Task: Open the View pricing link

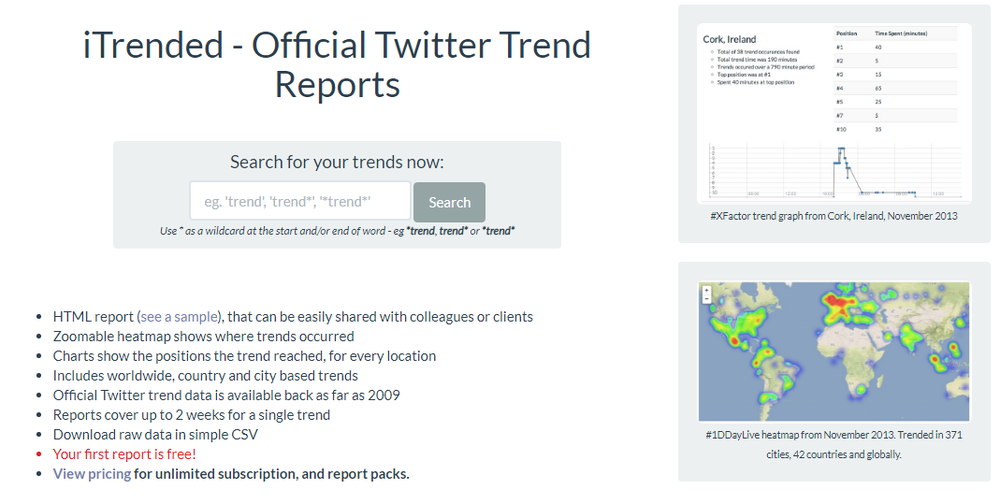Action: pyautogui.click(x=92, y=474)
